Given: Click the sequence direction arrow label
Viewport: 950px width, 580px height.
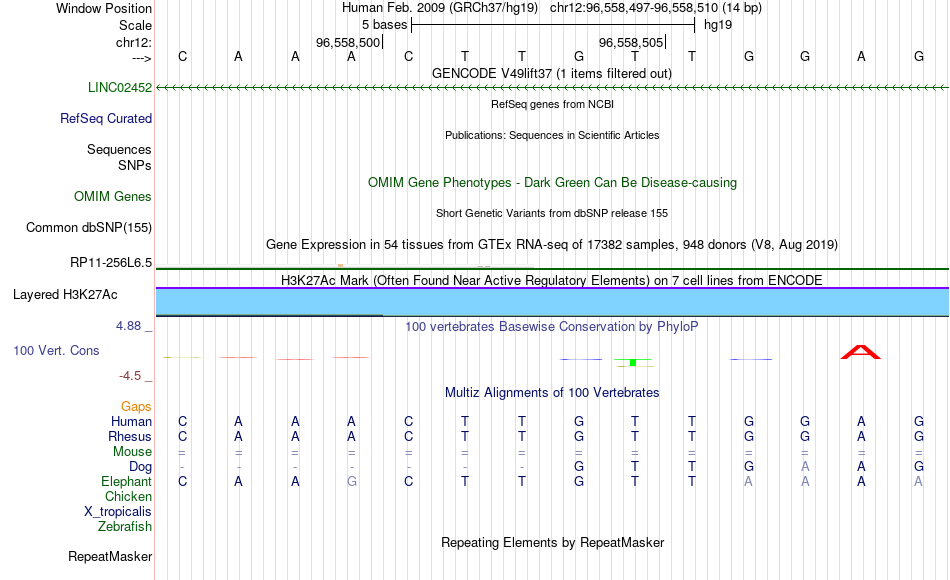Looking at the screenshot, I should point(142,58).
